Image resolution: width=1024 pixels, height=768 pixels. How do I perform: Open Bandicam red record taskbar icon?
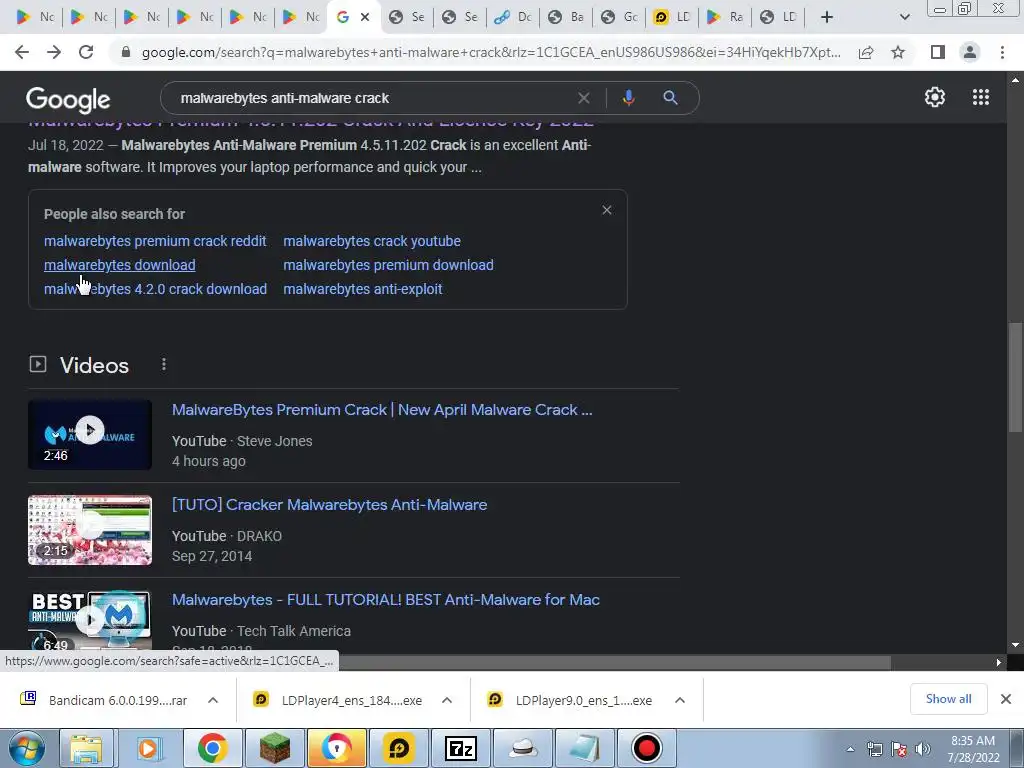(x=647, y=748)
